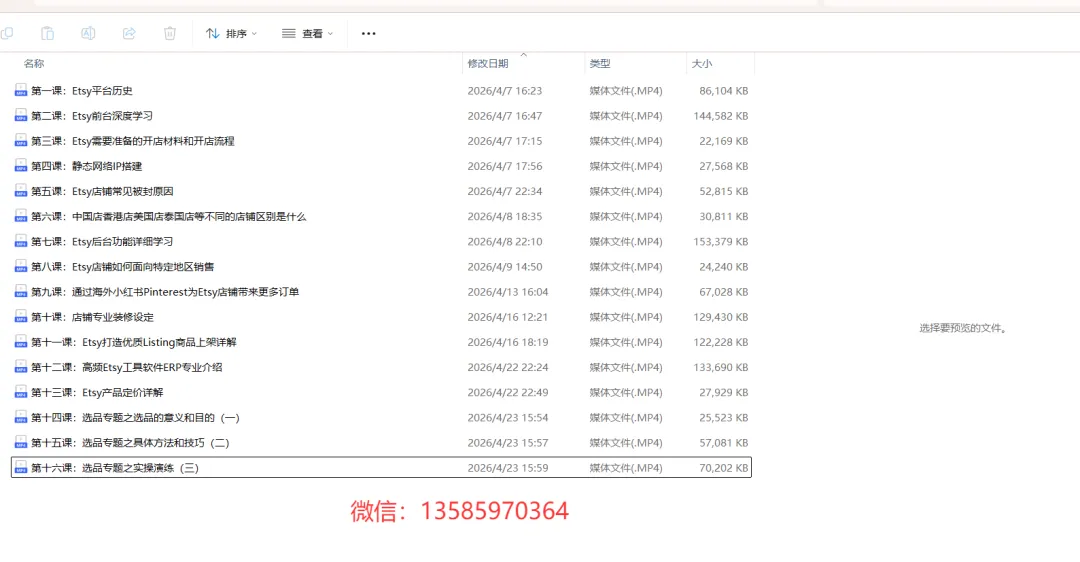This screenshot has width=1080, height=562.
Task: Click the date 2026/4/8 18:35
Action: click(x=505, y=216)
